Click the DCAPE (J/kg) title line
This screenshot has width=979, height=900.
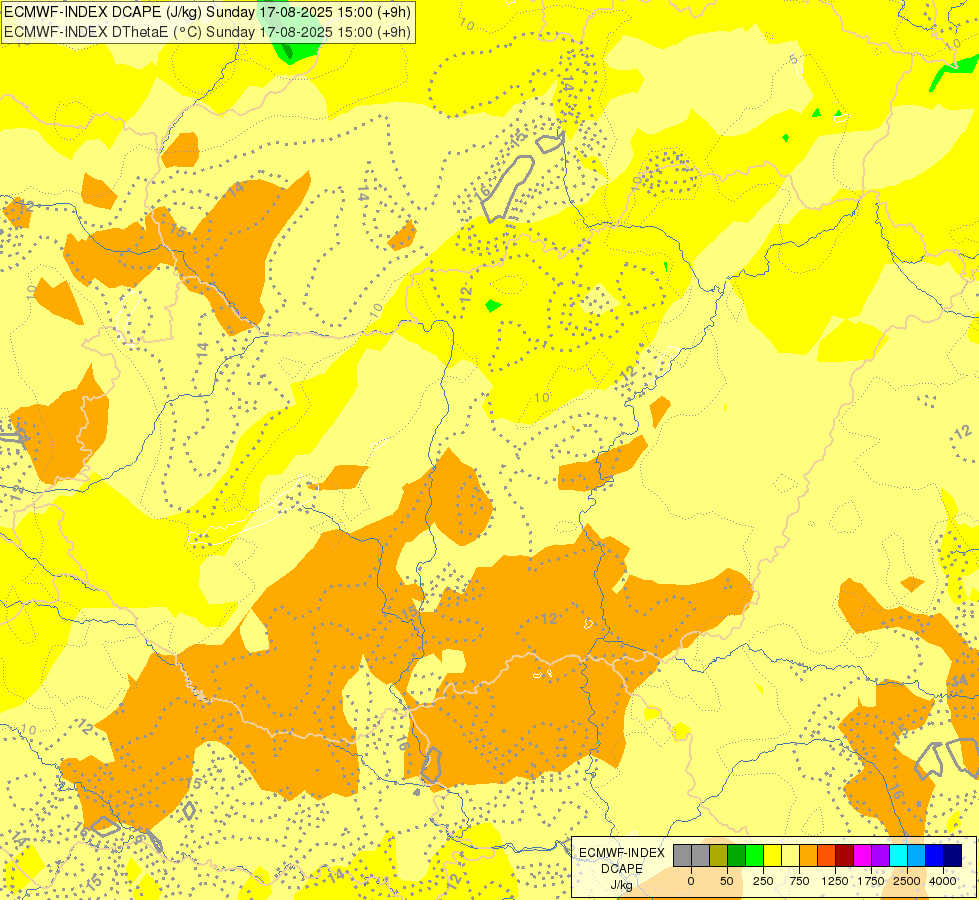point(207,12)
